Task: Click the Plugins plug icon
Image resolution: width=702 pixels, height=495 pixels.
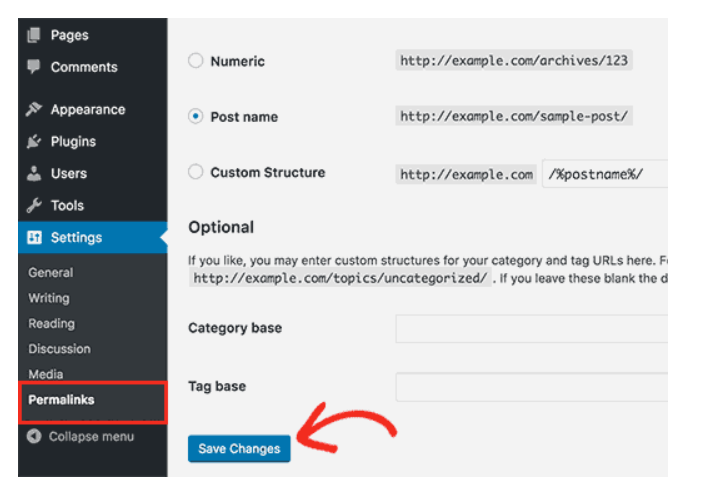Action: point(34,141)
